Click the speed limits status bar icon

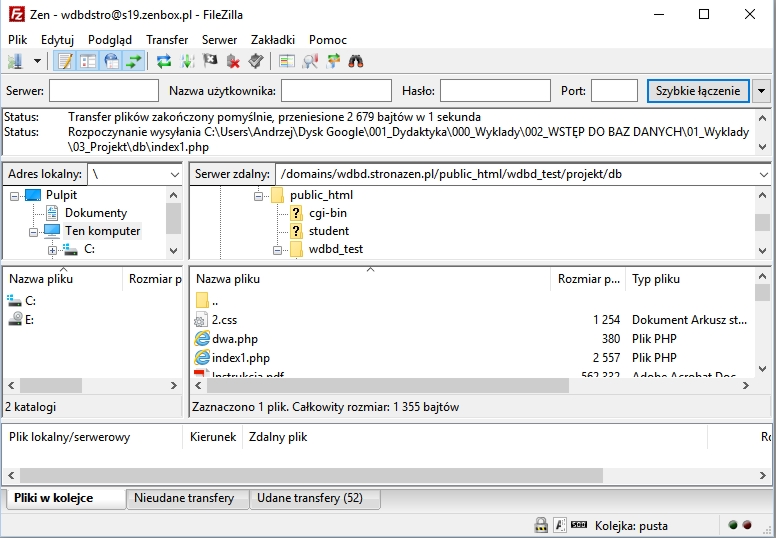[x=579, y=525]
